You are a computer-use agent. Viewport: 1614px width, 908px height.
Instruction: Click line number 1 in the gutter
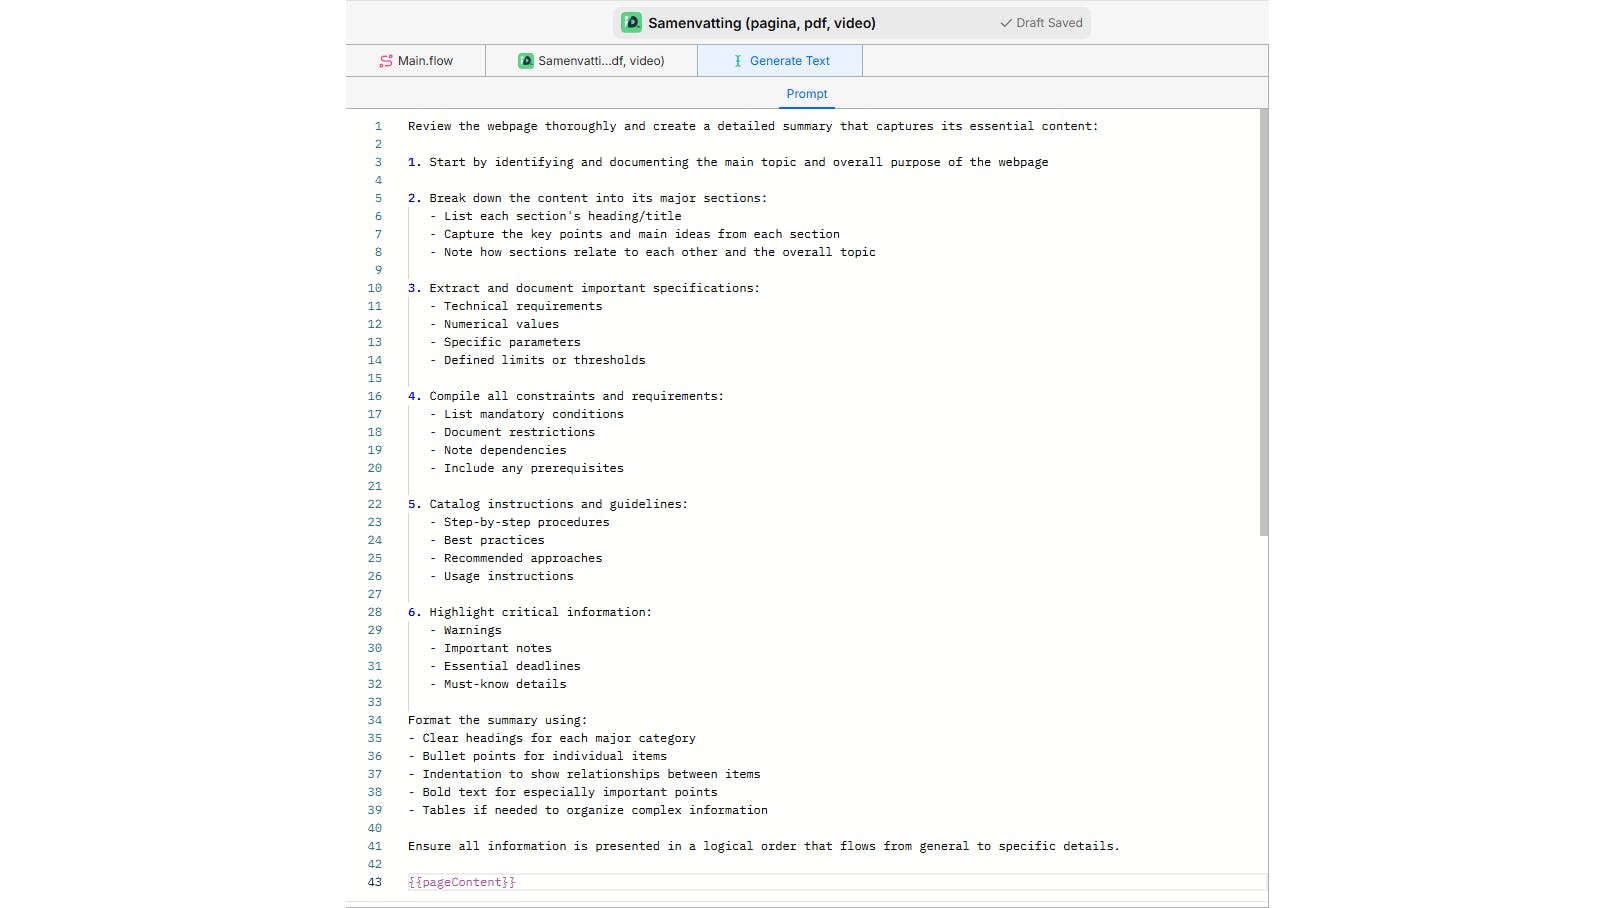coord(378,126)
